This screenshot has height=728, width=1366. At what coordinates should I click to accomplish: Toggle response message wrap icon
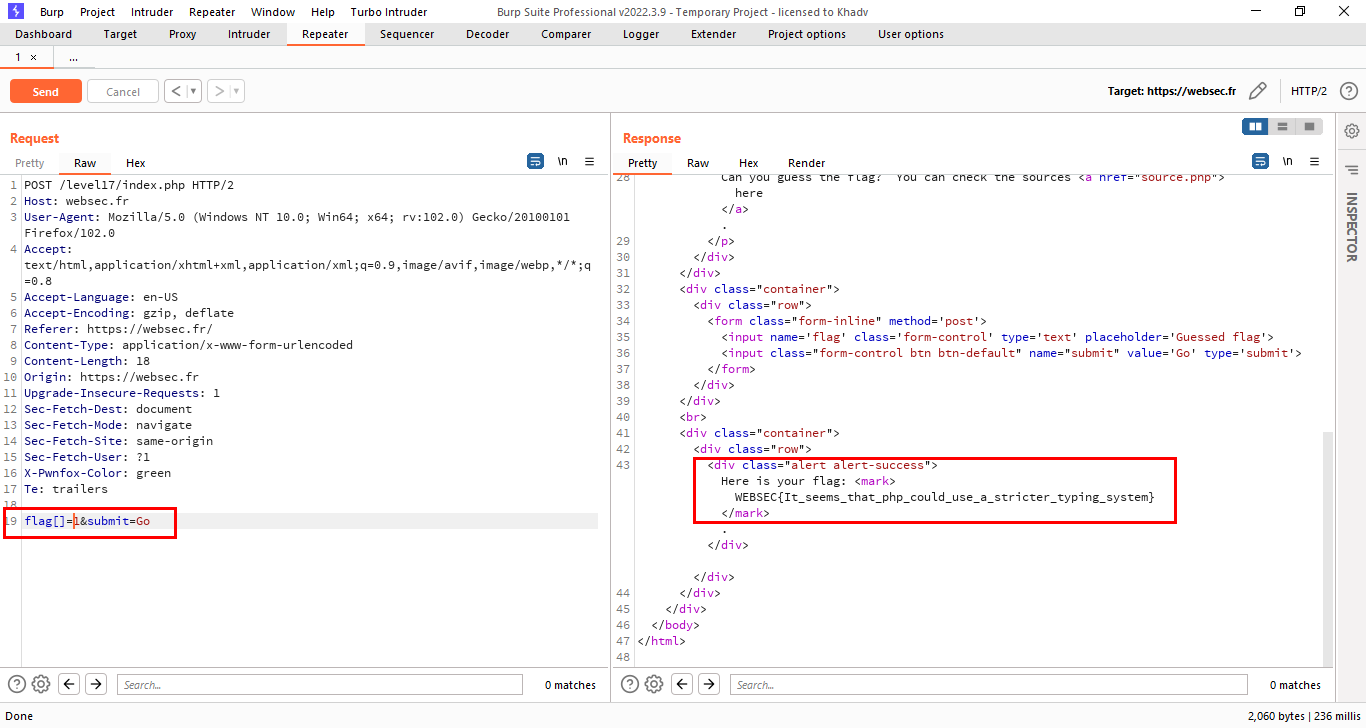[x=1261, y=161]
